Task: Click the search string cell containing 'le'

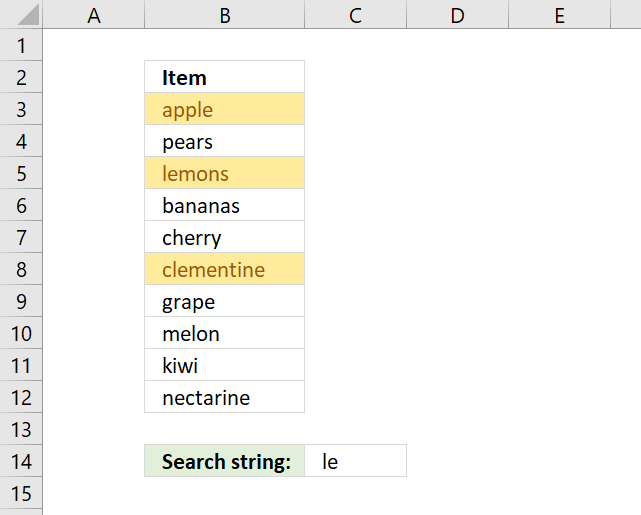Action: [356, 461]
